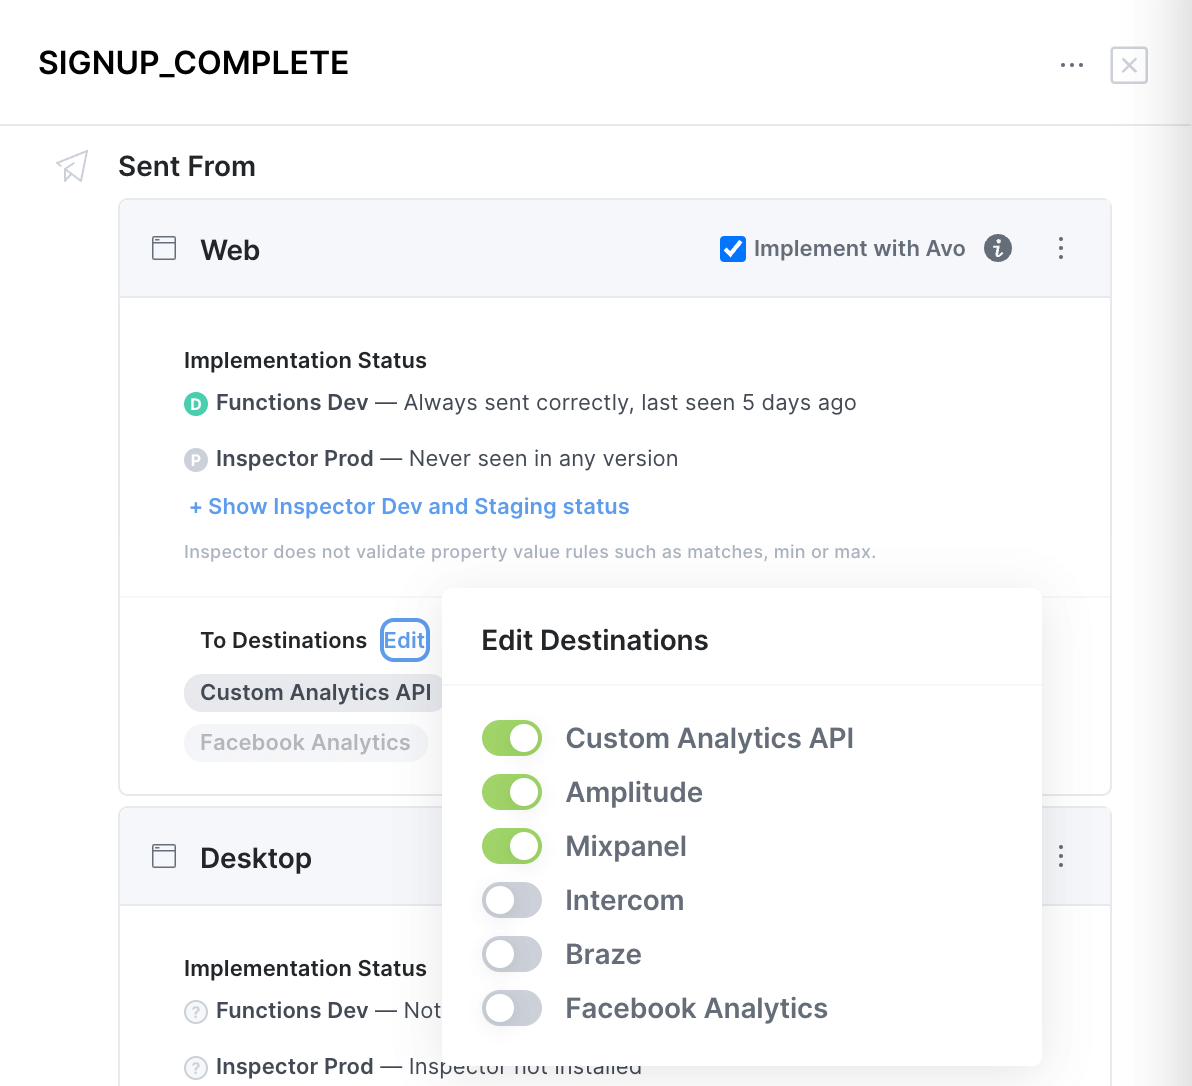Click the Desktop platform window icon
This screenshot has width=1192, height=1086.
[163, 856]
